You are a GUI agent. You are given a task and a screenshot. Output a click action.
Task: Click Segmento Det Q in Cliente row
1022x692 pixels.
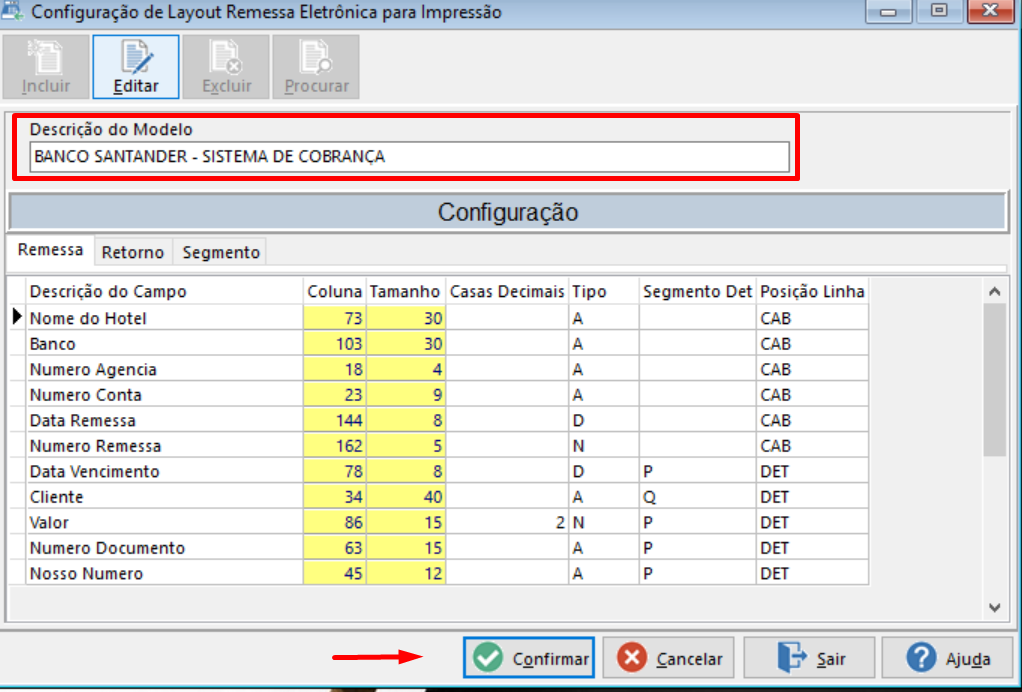697,497
